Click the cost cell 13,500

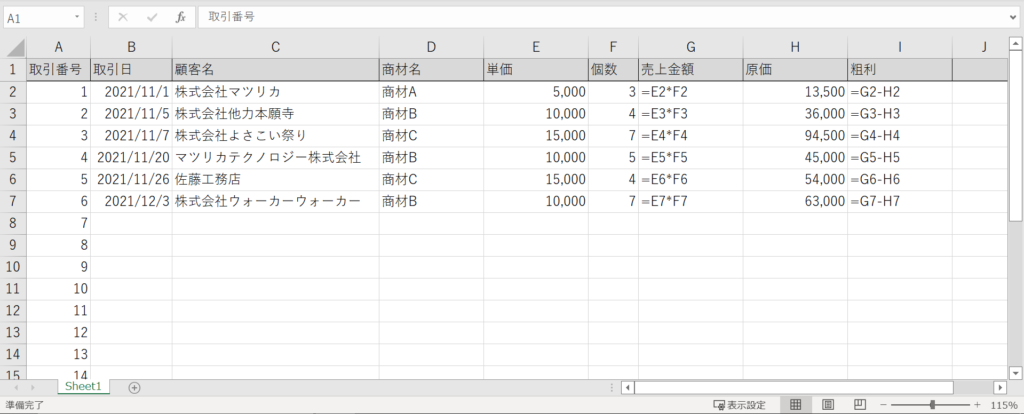795,92
